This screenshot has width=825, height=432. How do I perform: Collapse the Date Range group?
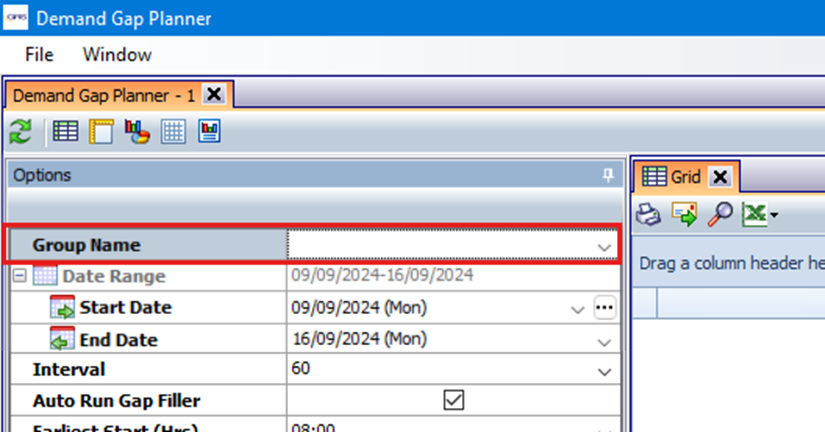tap(18, 277)
